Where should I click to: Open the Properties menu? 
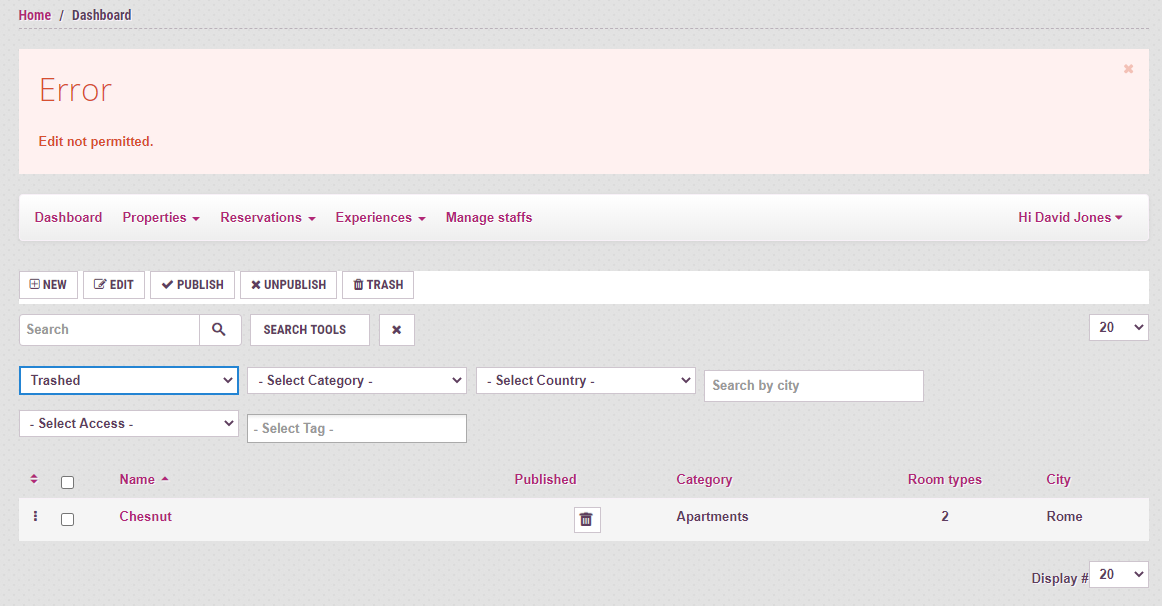[160, 217]
